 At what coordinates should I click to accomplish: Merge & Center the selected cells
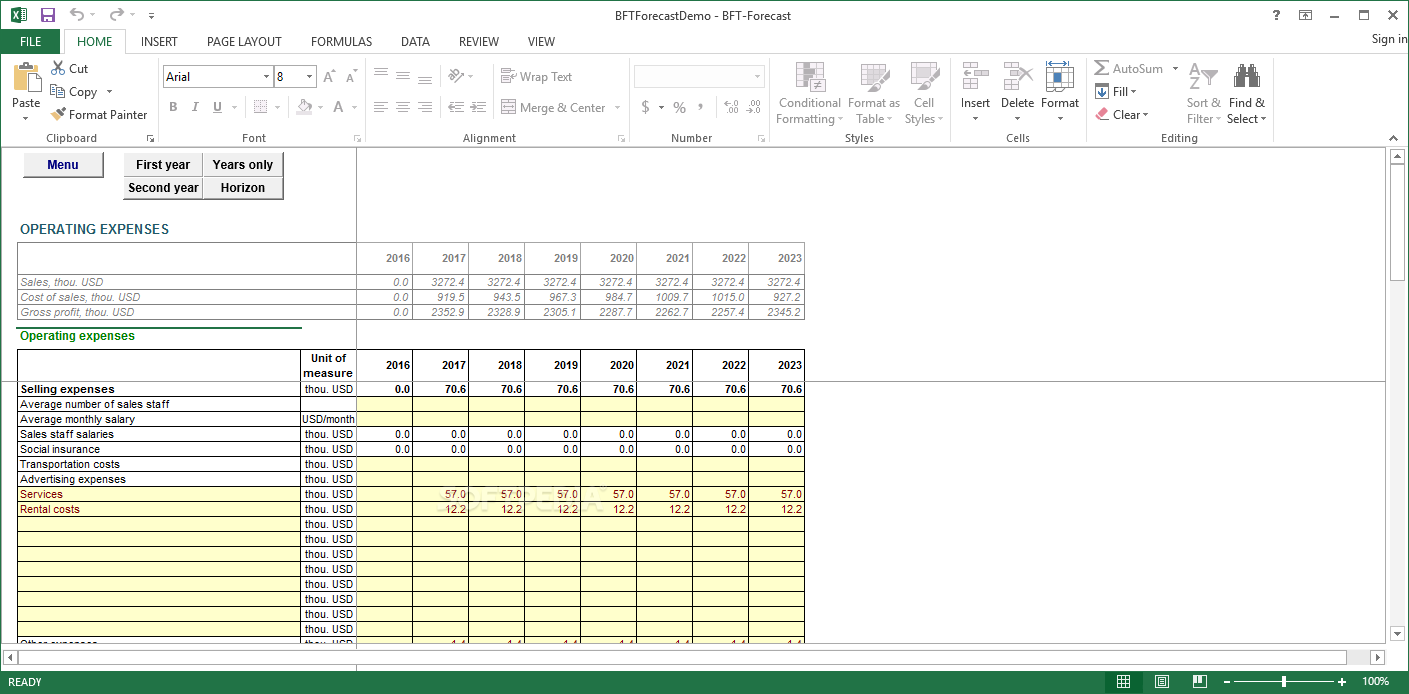tap(553, 107)
